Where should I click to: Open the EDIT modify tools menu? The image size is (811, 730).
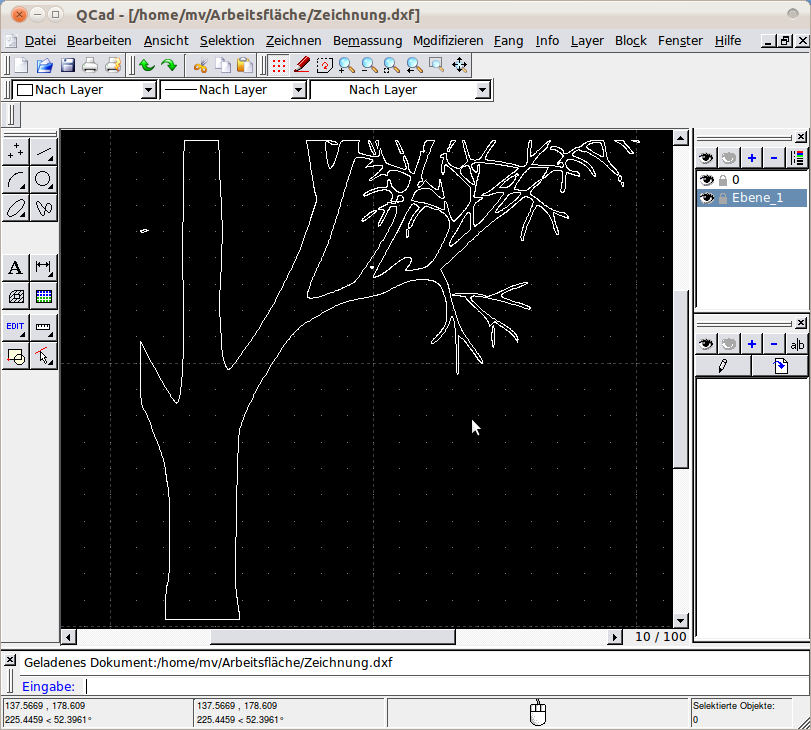tap(16, 326)
